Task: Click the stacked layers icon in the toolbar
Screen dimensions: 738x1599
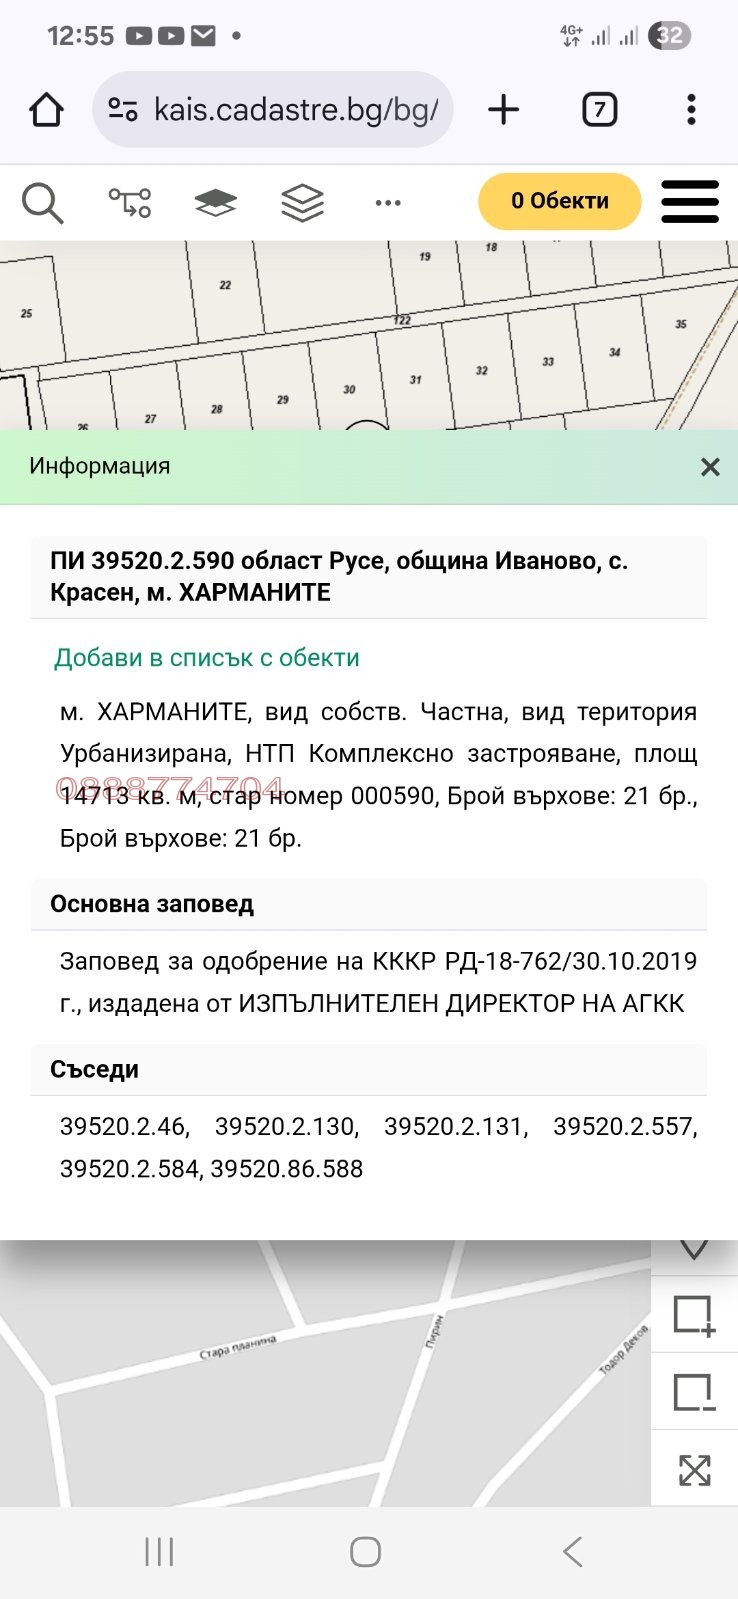Action: click(x=300, y=202)
